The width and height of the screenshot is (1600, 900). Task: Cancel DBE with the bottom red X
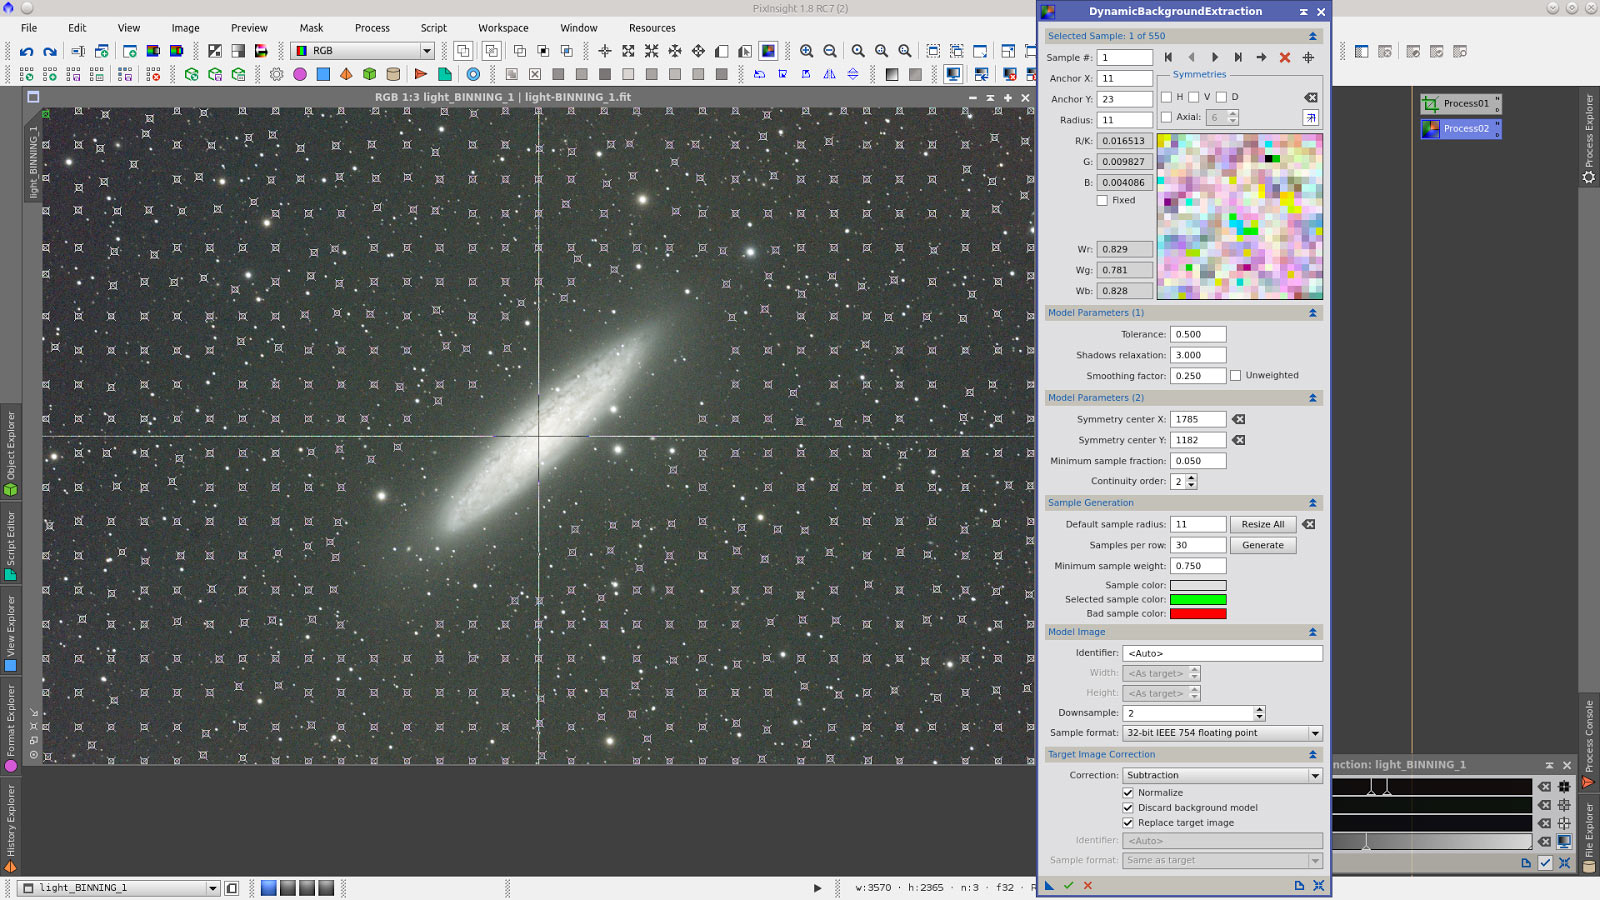point(1088,885)
